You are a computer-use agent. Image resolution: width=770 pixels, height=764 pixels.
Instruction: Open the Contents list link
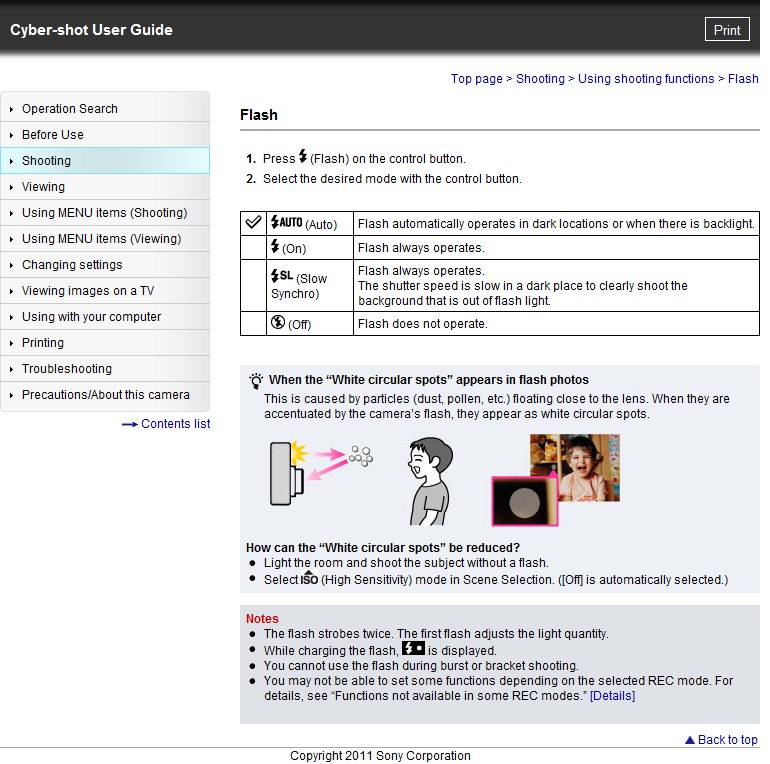[x=175, y=424]
